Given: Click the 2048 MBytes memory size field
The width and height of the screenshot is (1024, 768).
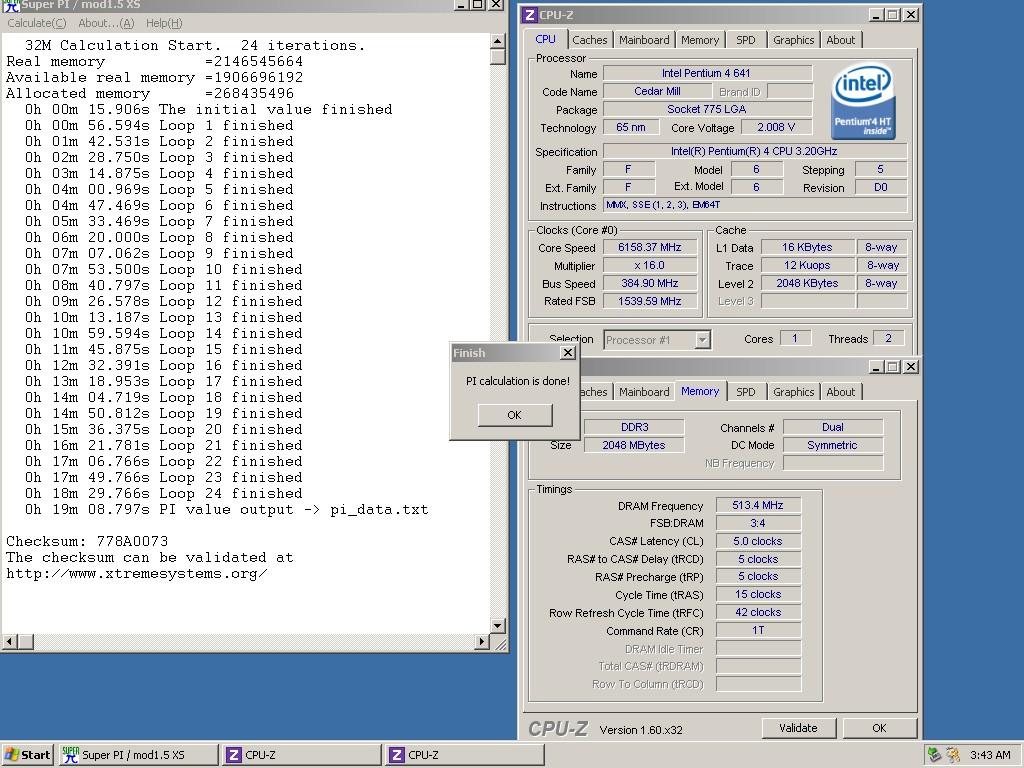Looking at the screenshot, I should pos(634,445).
